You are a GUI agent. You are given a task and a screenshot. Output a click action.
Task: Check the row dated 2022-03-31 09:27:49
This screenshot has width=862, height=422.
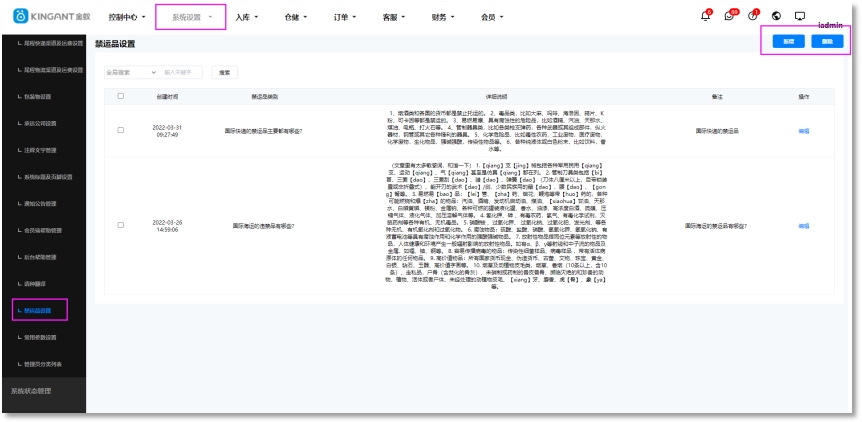pyautogui.click(x=120, y=131)
